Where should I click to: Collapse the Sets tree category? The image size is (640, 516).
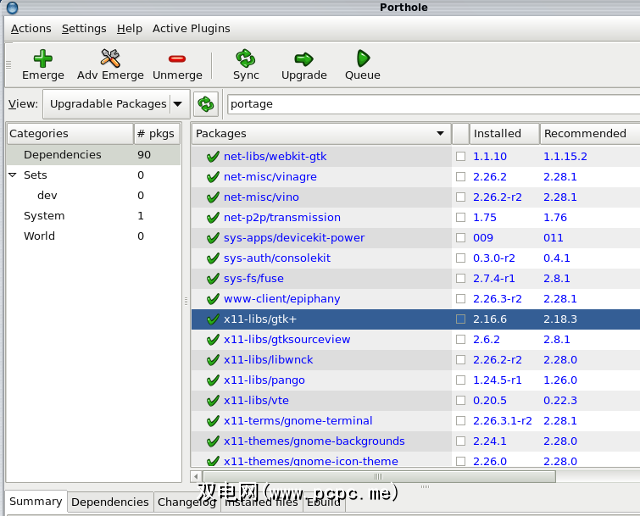13,175
